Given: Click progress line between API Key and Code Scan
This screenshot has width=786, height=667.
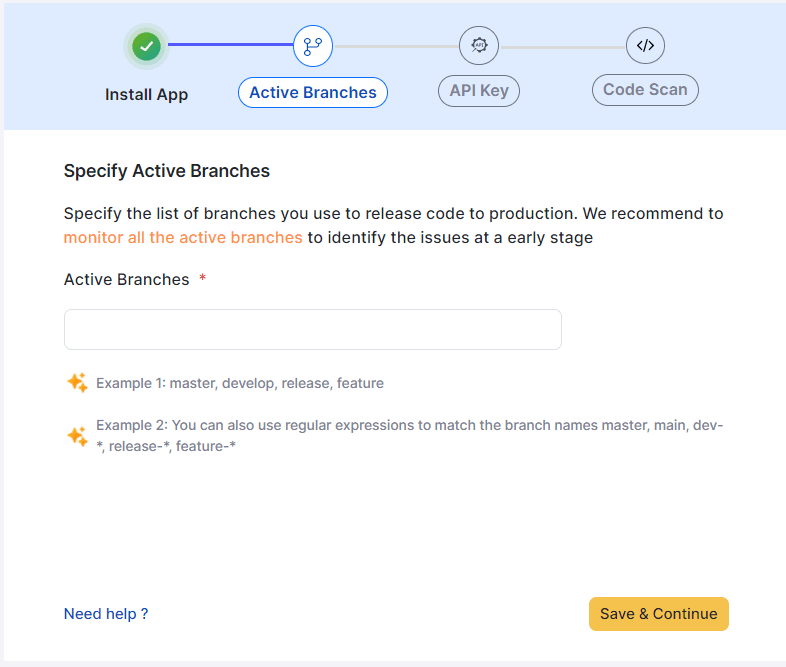Looking at the screenshot, I should click(x=562, y=45).
